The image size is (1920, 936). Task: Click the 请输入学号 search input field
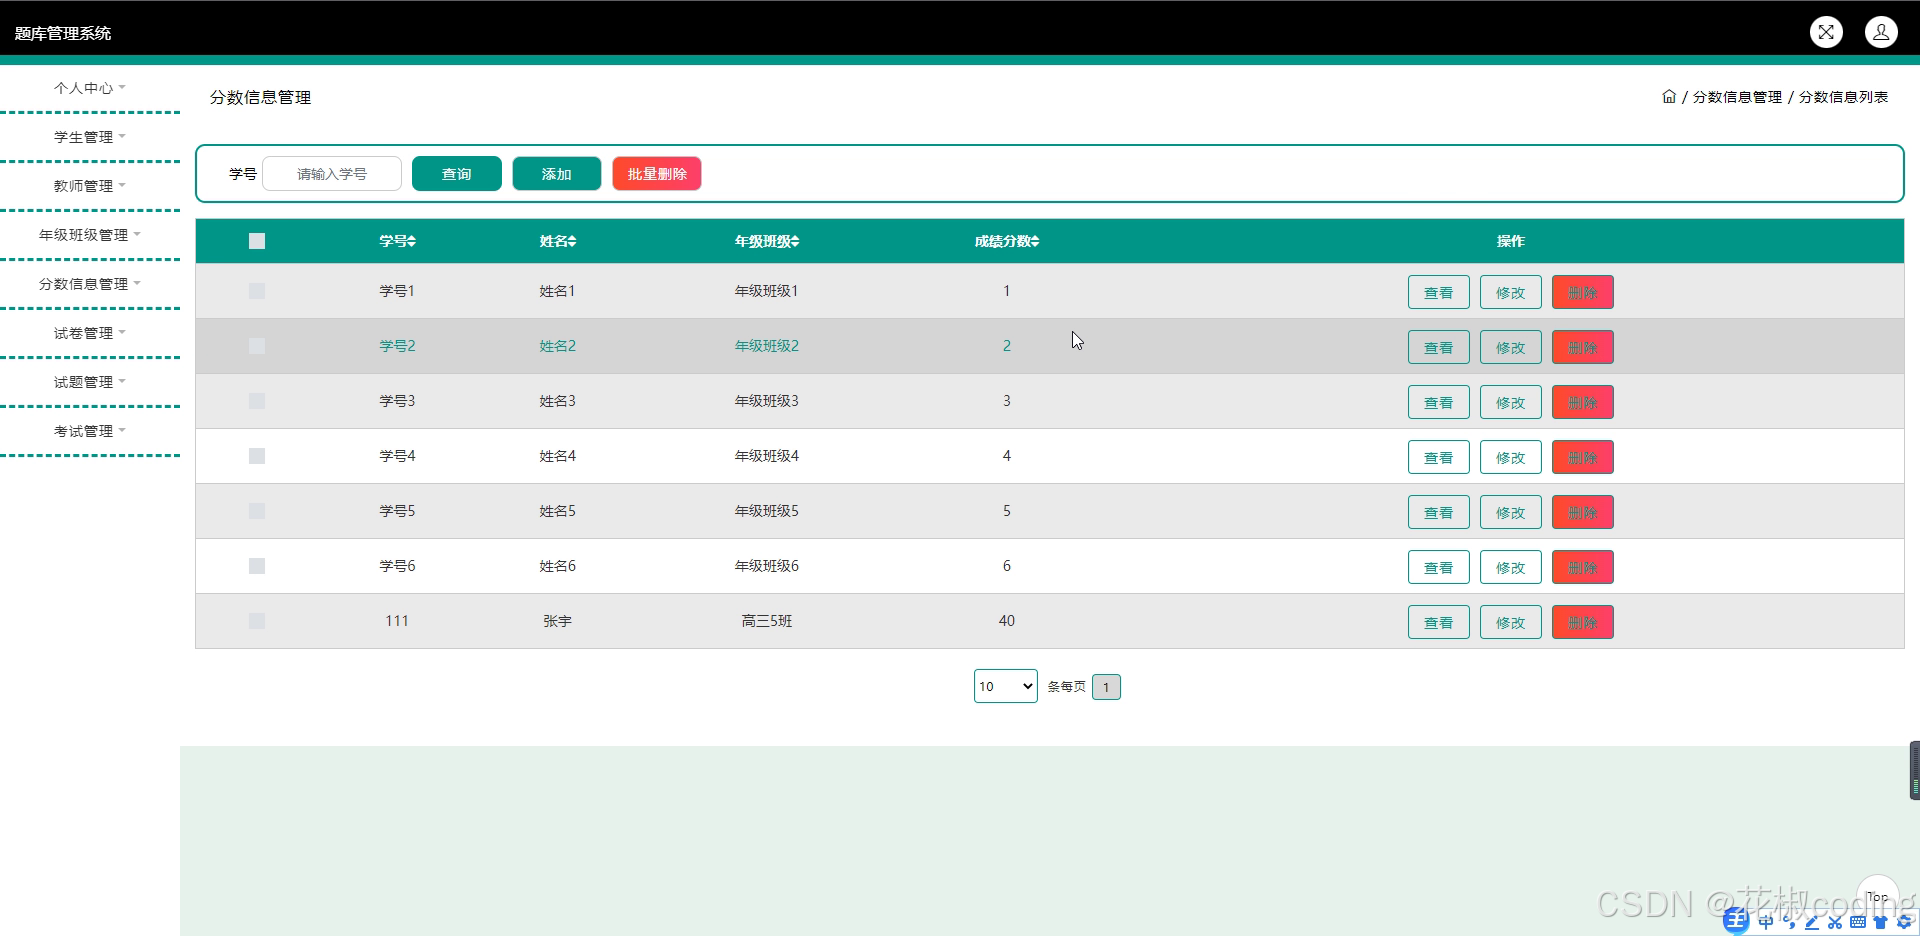pos(332,174)
